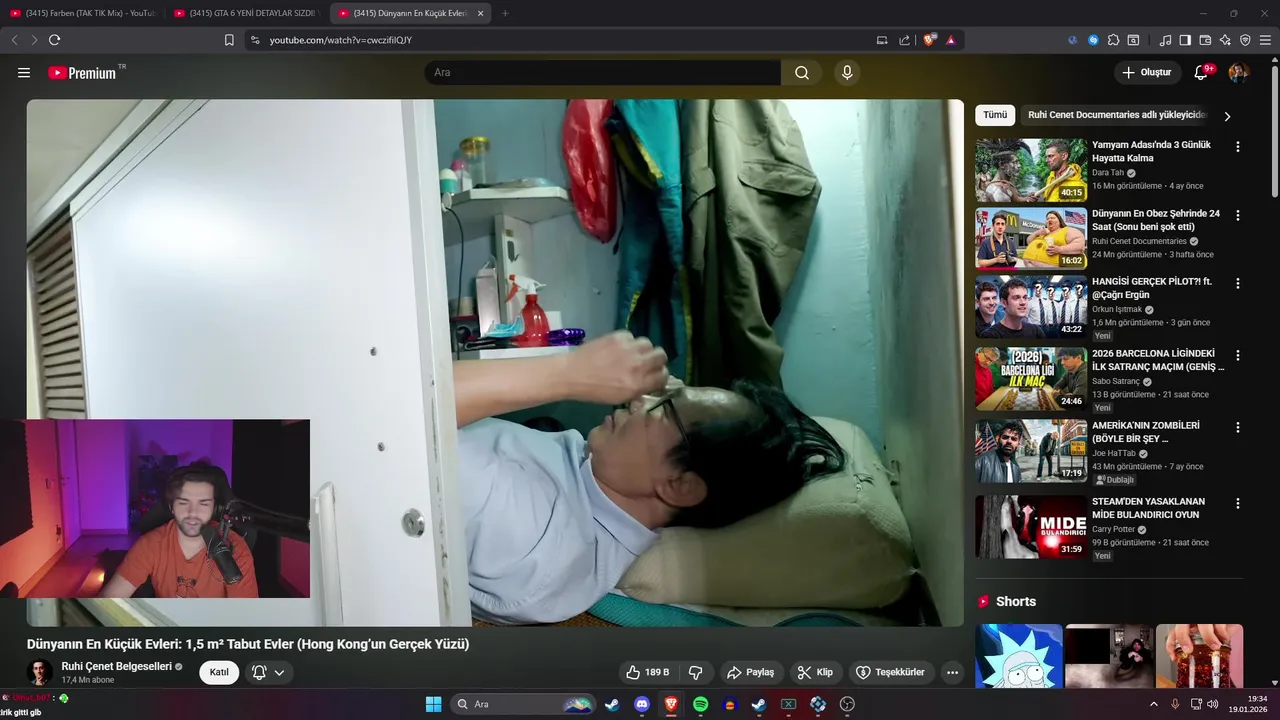This screenshot has width=1280, height=720.
Task: Click the YouTube search input field
Action: (603, 73)
